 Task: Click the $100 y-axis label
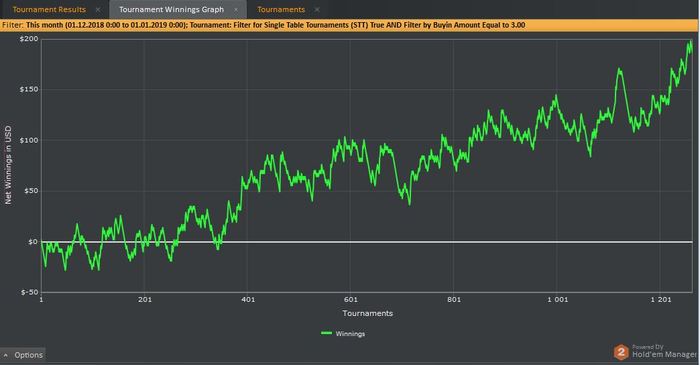29,140
